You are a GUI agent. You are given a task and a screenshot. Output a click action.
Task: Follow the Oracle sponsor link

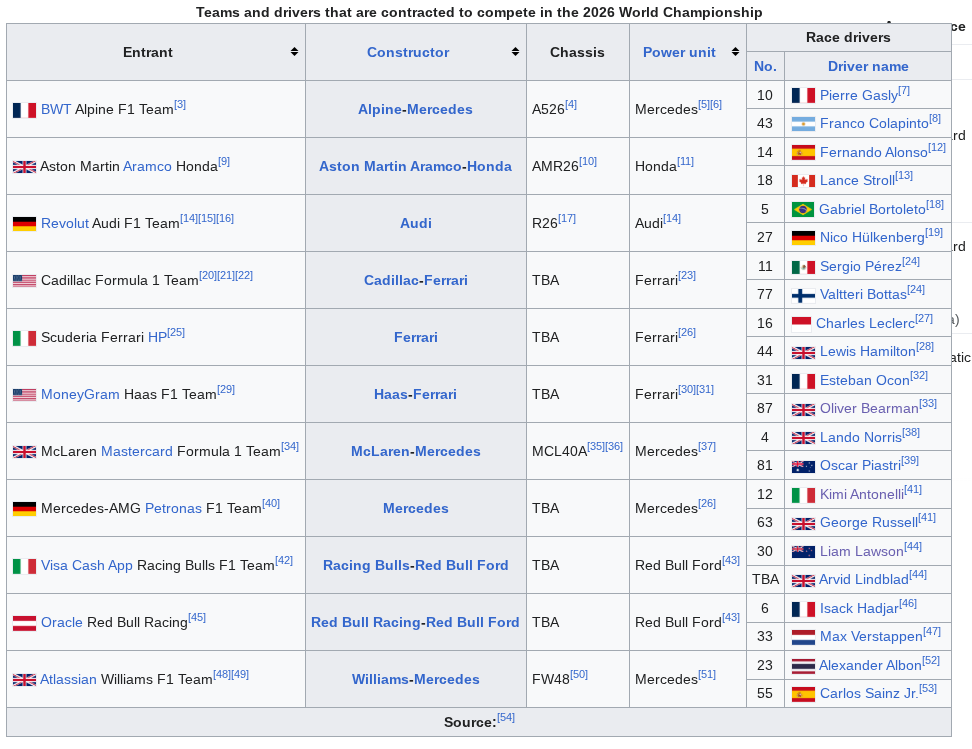[61, 623]
